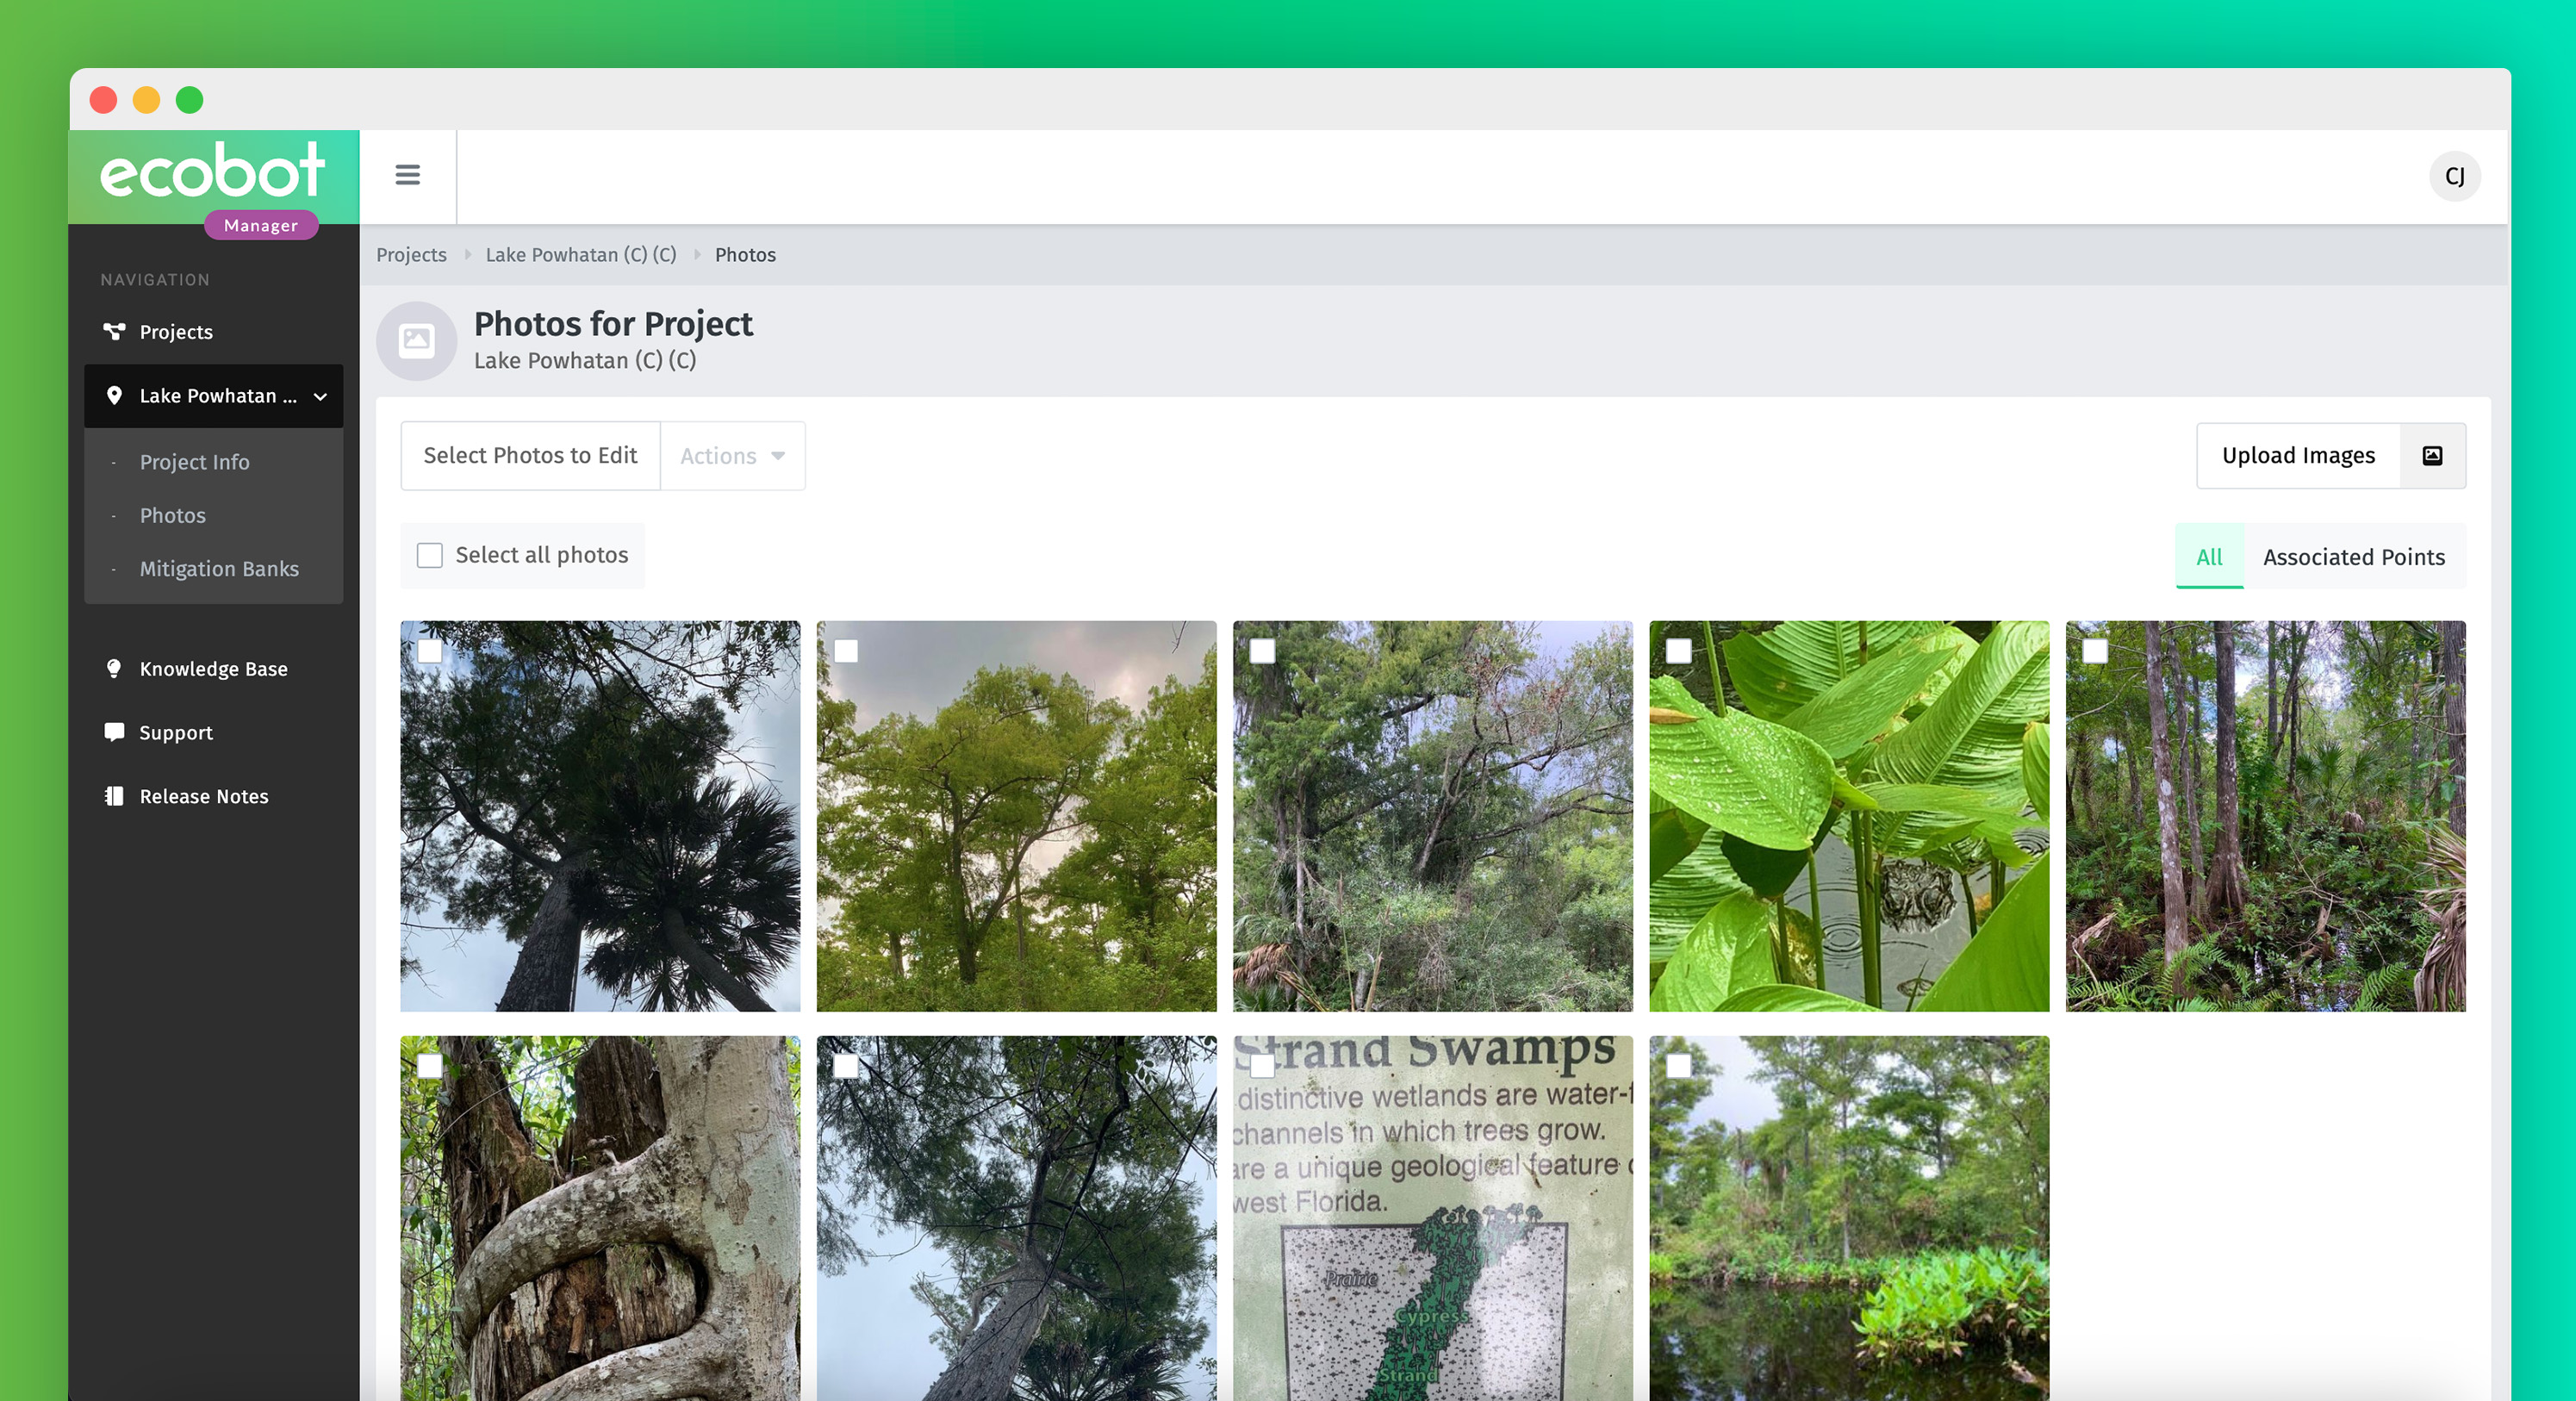Click the image icon inside Upload Images button
2576x1401 pixels.
pyautogui.click(x=2432, y=455)
